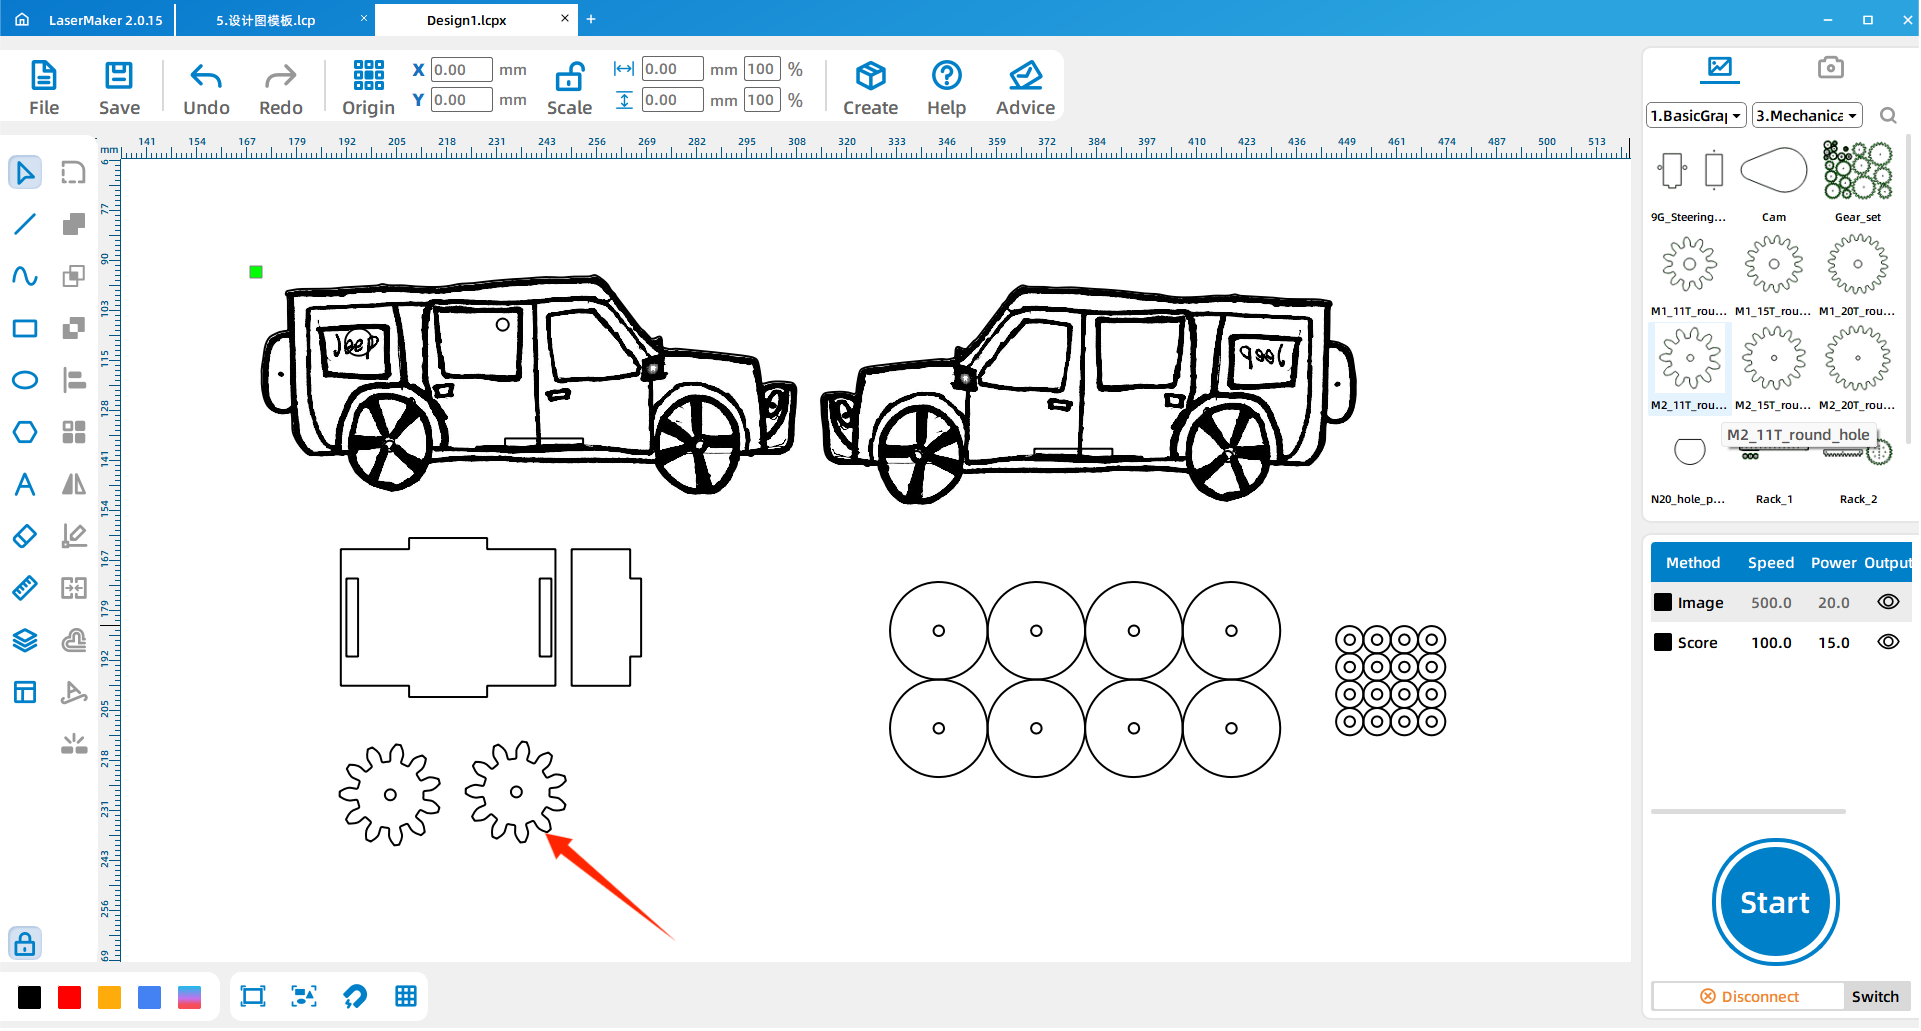
Task: Select the Text tool
Action: coord(25,485)
